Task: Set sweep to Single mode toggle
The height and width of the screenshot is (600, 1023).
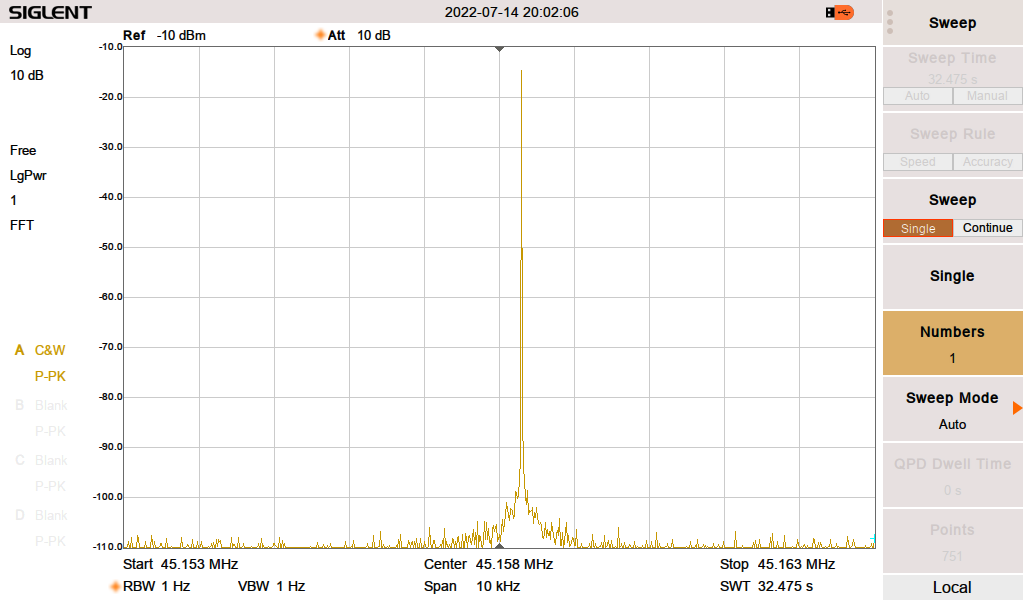Action: (x=917, y=228)
